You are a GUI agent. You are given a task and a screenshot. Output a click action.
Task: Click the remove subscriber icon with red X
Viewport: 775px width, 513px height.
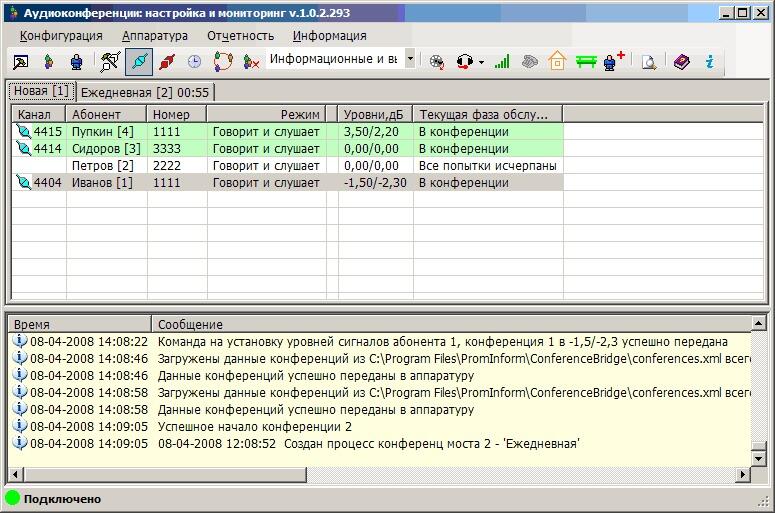[251, 62]
